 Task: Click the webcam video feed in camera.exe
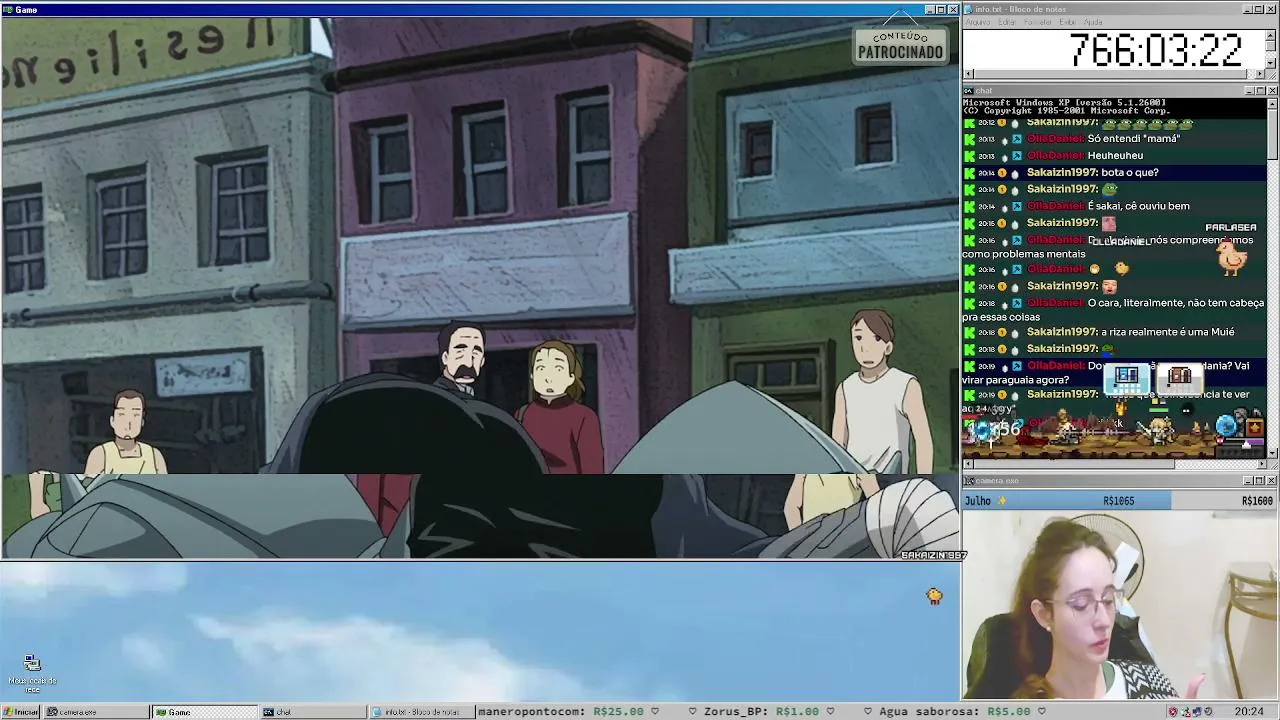coord(1120,605)
